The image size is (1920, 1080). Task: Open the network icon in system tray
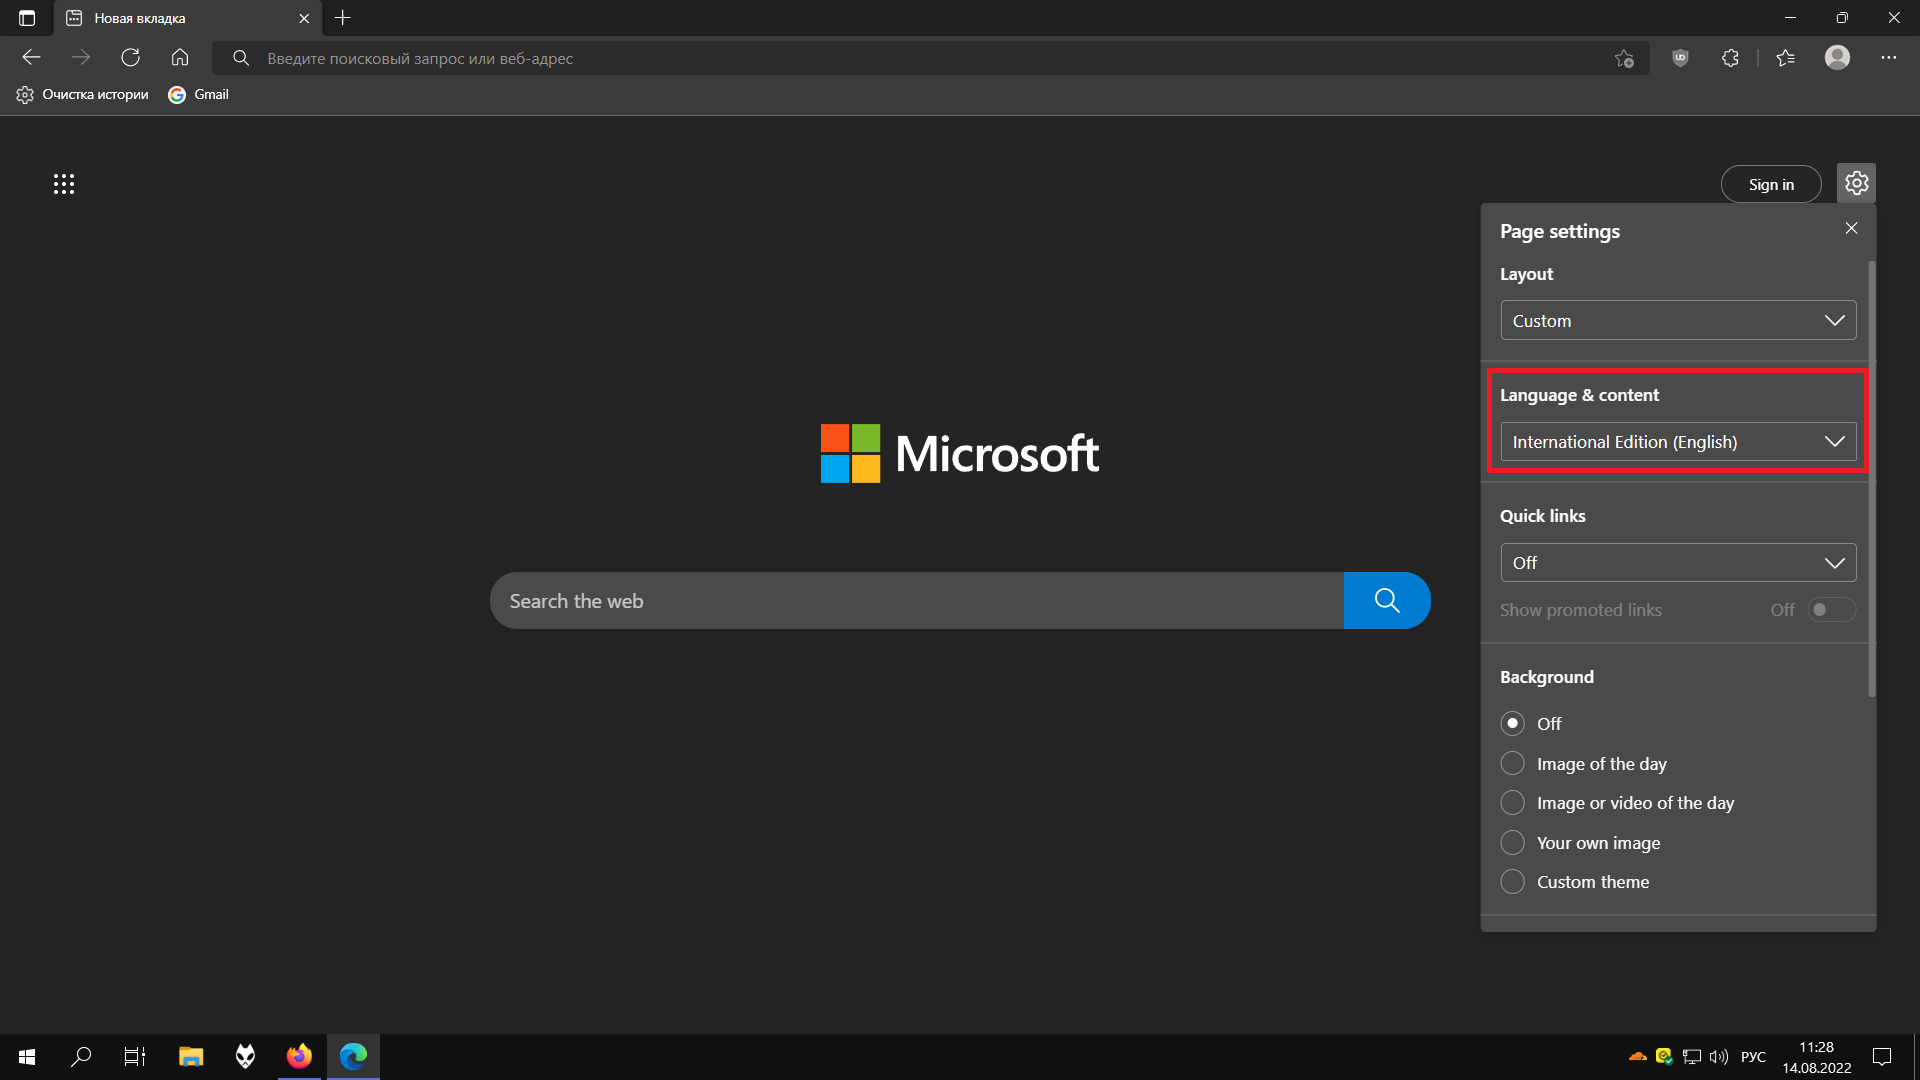[1692, 1057]
